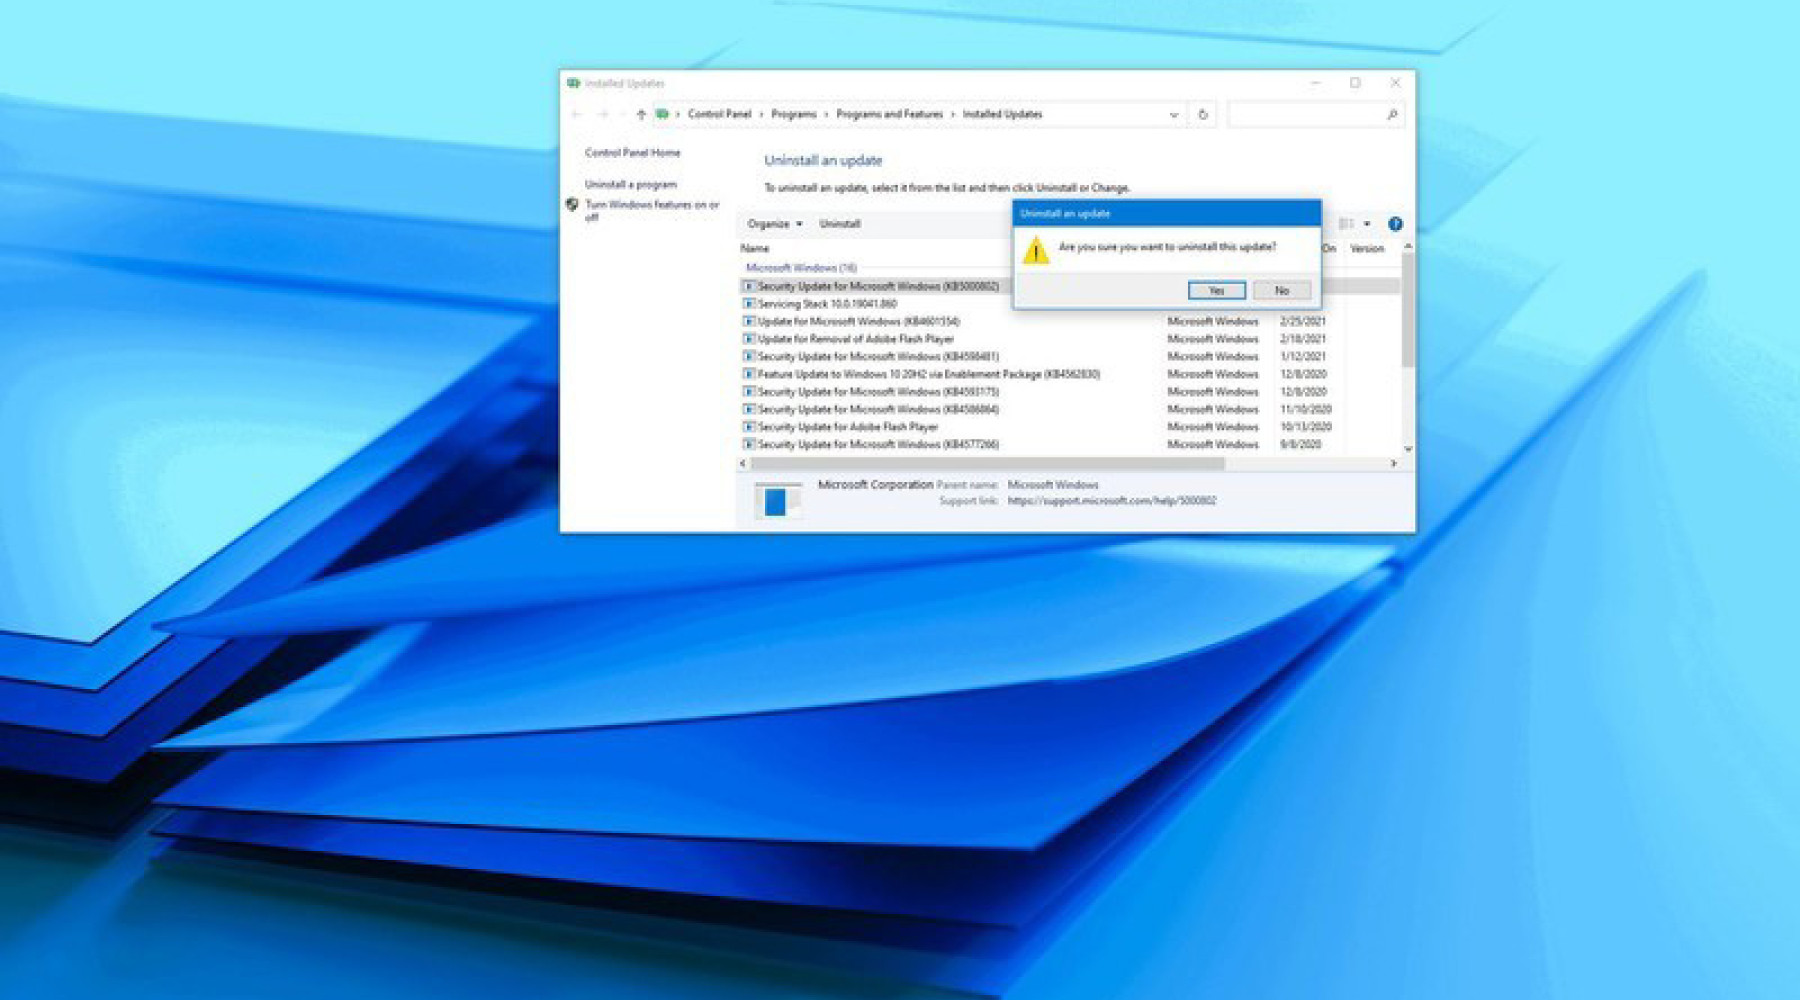Click the shield icon beside Turn Windows features

point(570,206)
